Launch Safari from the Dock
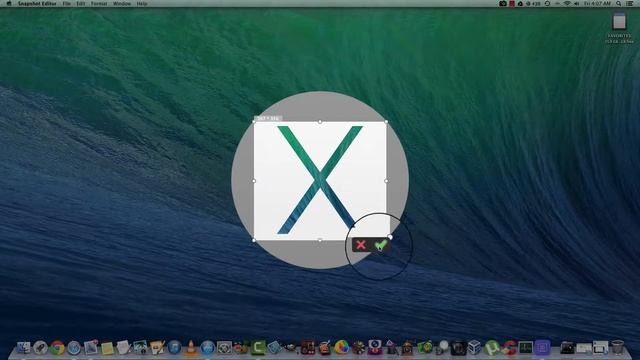Viewport: 640px width, 360px height. coord(74,348)
